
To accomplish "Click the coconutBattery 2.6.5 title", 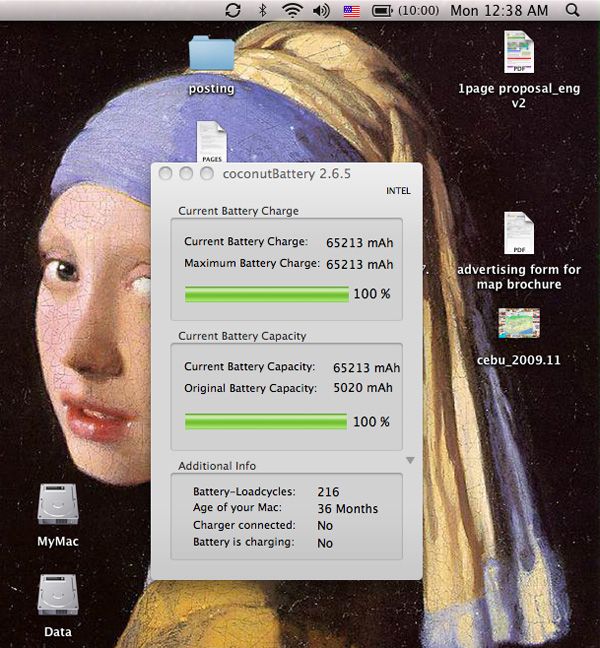I will pyautogui.click(x=287, y=174).
